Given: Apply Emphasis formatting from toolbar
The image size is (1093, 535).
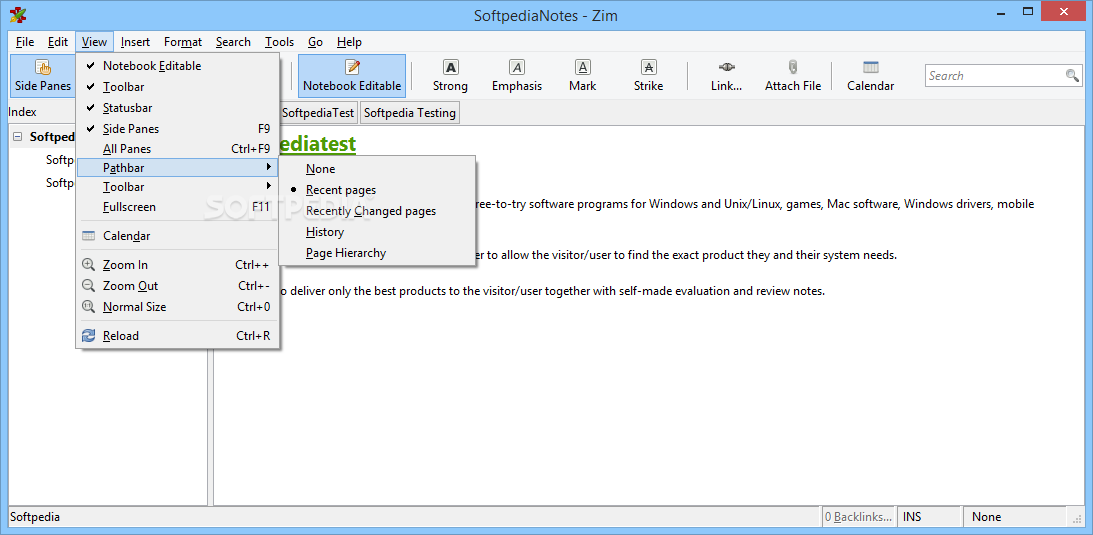Looking at the screenshot, I should click(517, 76).
